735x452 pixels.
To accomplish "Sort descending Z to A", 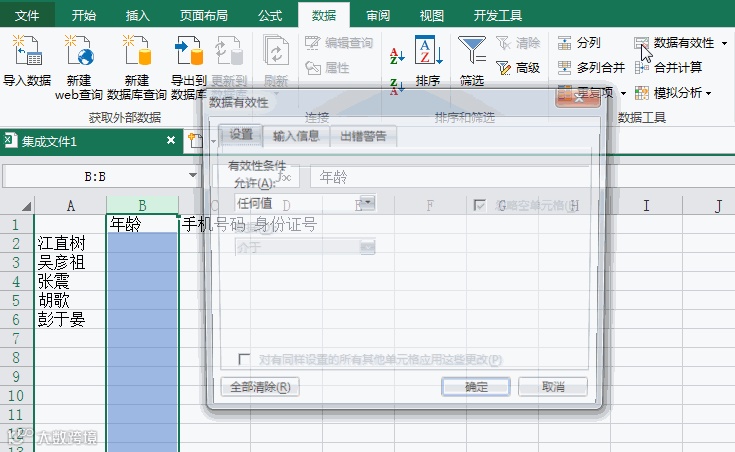I will pos(397,86).
